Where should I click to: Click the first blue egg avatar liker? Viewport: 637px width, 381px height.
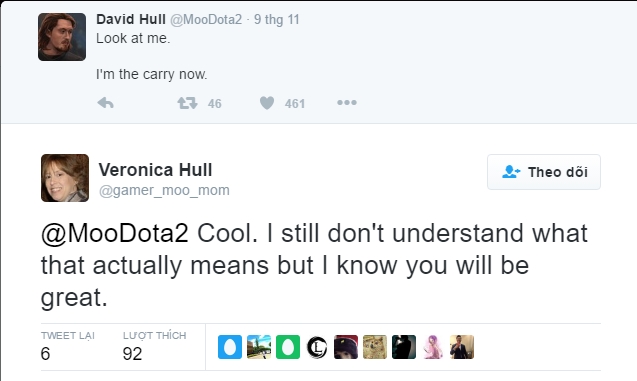pyautogui.click(x=230, y=347)
